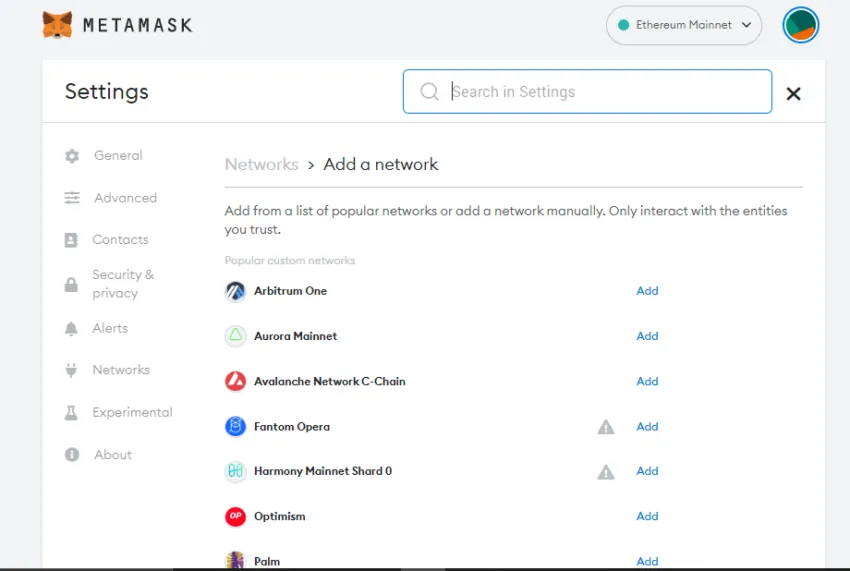
Task: Close the Settings page with X
Action: click(793, 94)
